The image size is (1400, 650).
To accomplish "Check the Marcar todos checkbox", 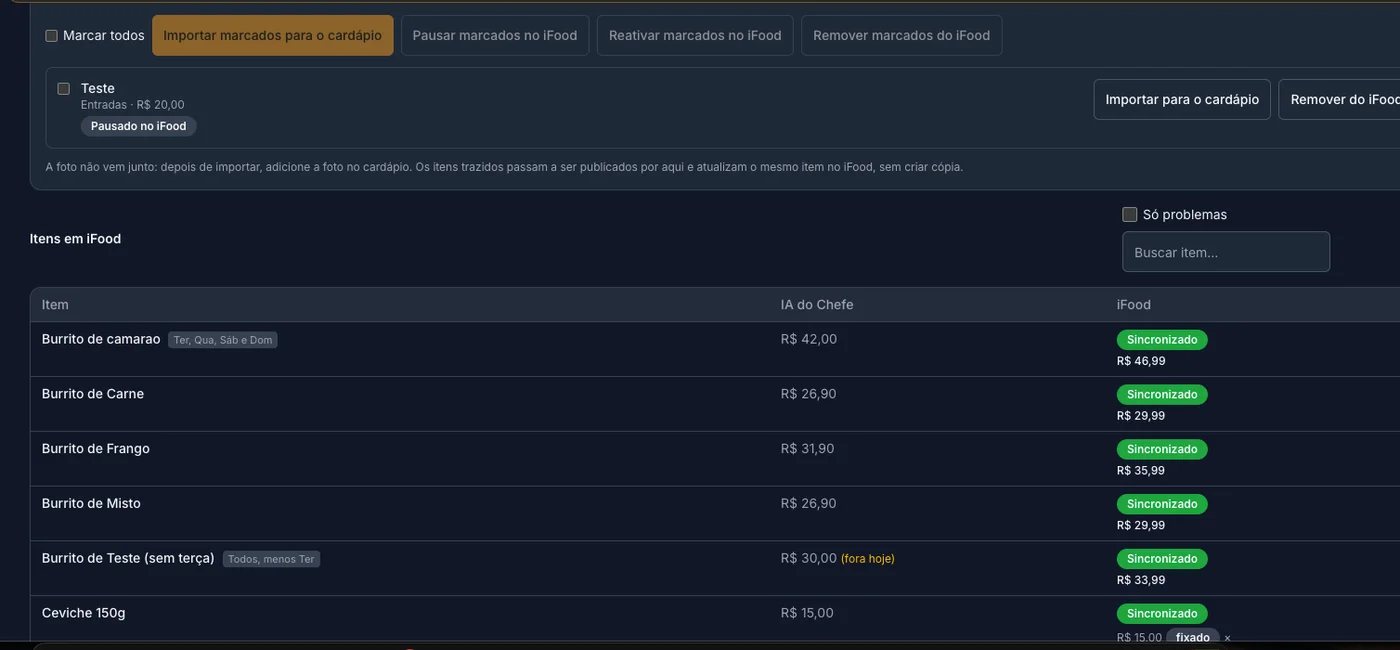I will [x=51, y=36].
